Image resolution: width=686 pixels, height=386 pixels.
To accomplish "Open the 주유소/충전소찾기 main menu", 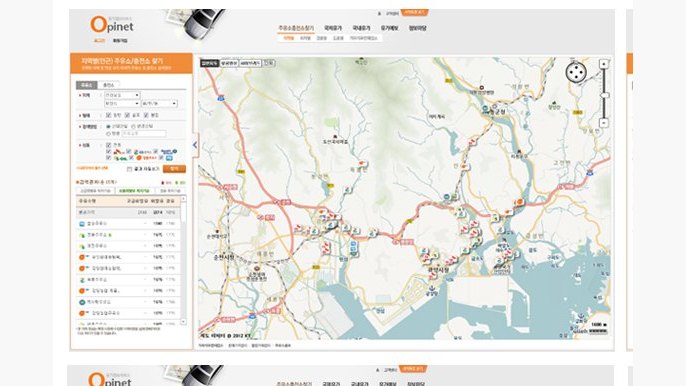I will pos(296,28).
